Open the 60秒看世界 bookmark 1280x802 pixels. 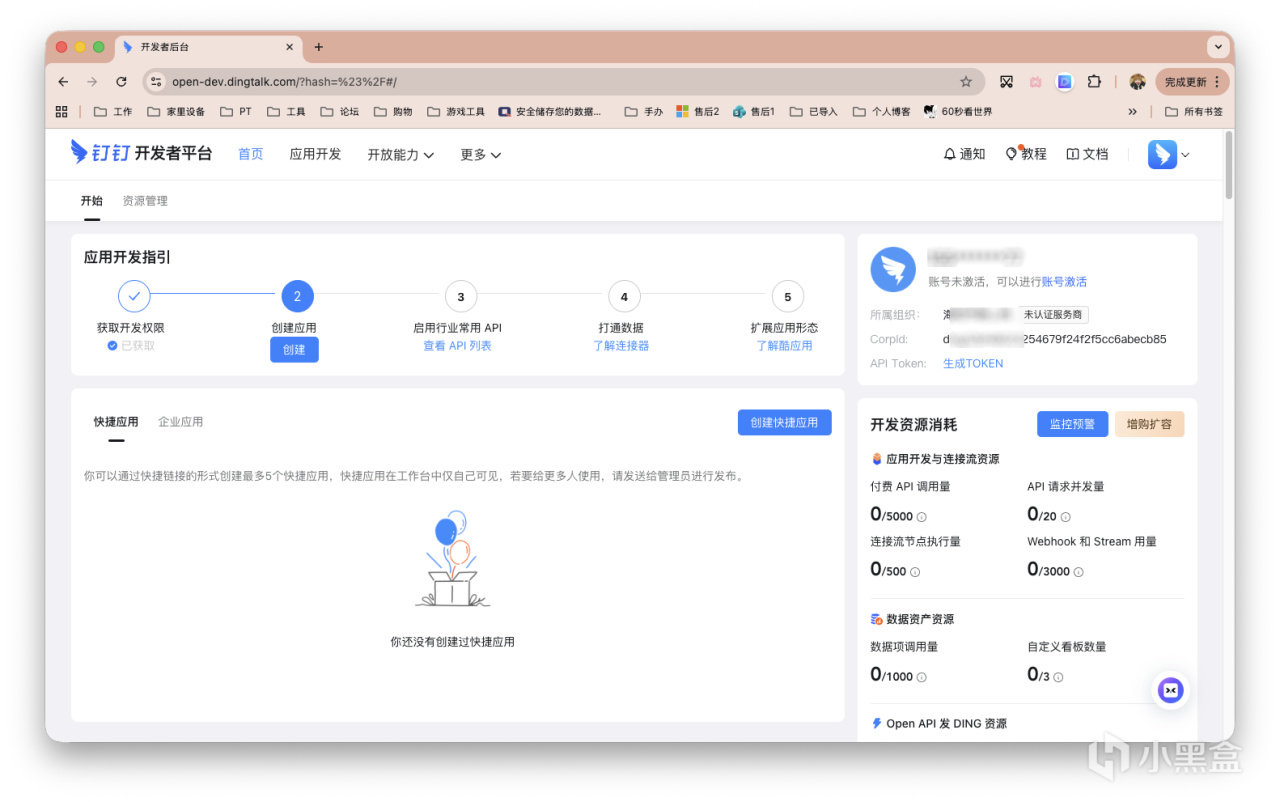click(x=958, y=112)
